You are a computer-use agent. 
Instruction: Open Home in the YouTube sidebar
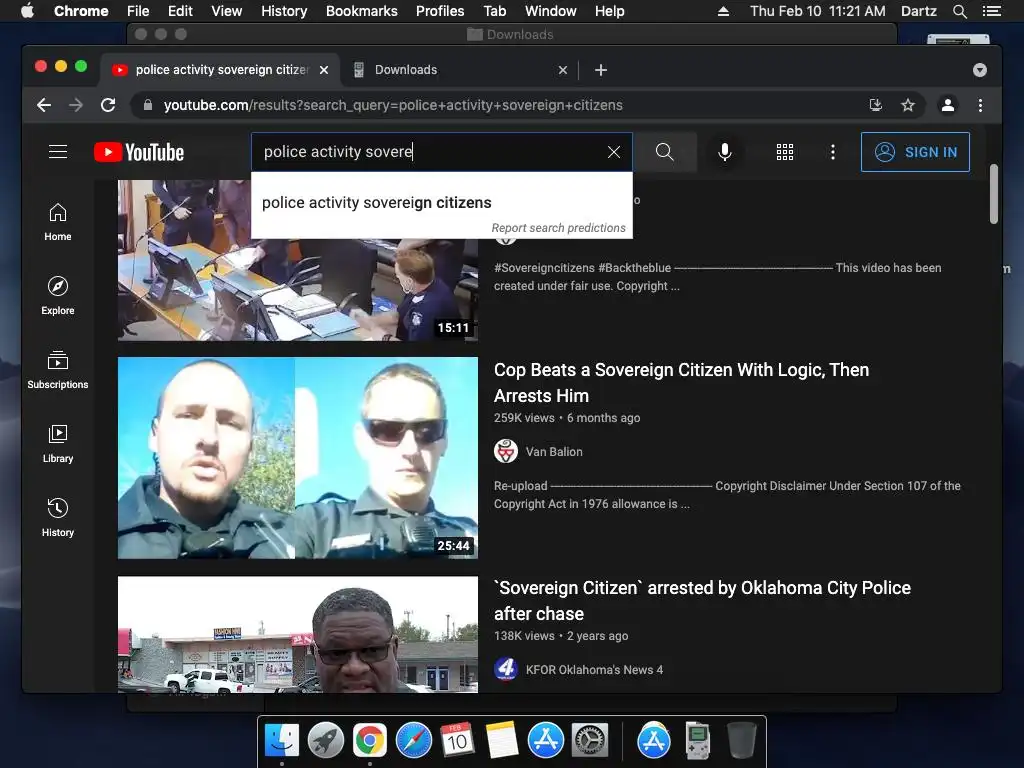57,222
